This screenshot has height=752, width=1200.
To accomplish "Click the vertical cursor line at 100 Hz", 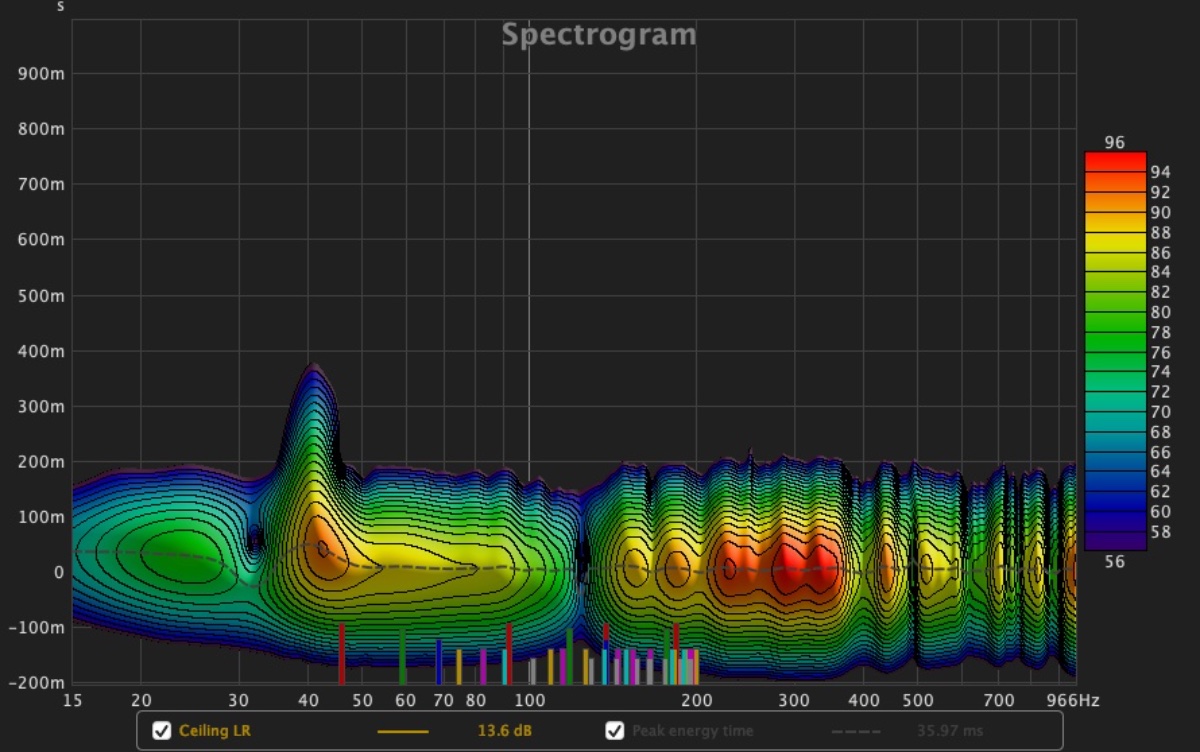I will point(529,300).
